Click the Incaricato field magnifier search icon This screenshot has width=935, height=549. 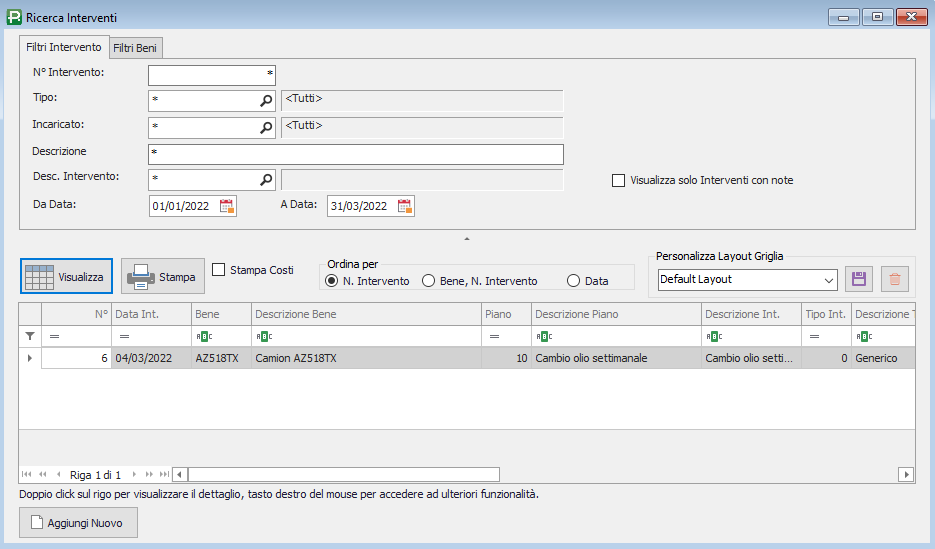[267, 128]
